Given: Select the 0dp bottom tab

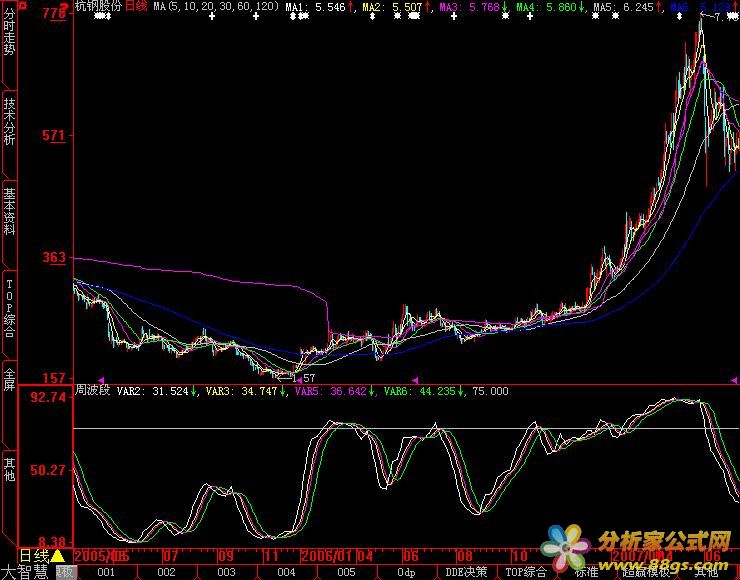Looking at the screenshot, I should point(406,572).
